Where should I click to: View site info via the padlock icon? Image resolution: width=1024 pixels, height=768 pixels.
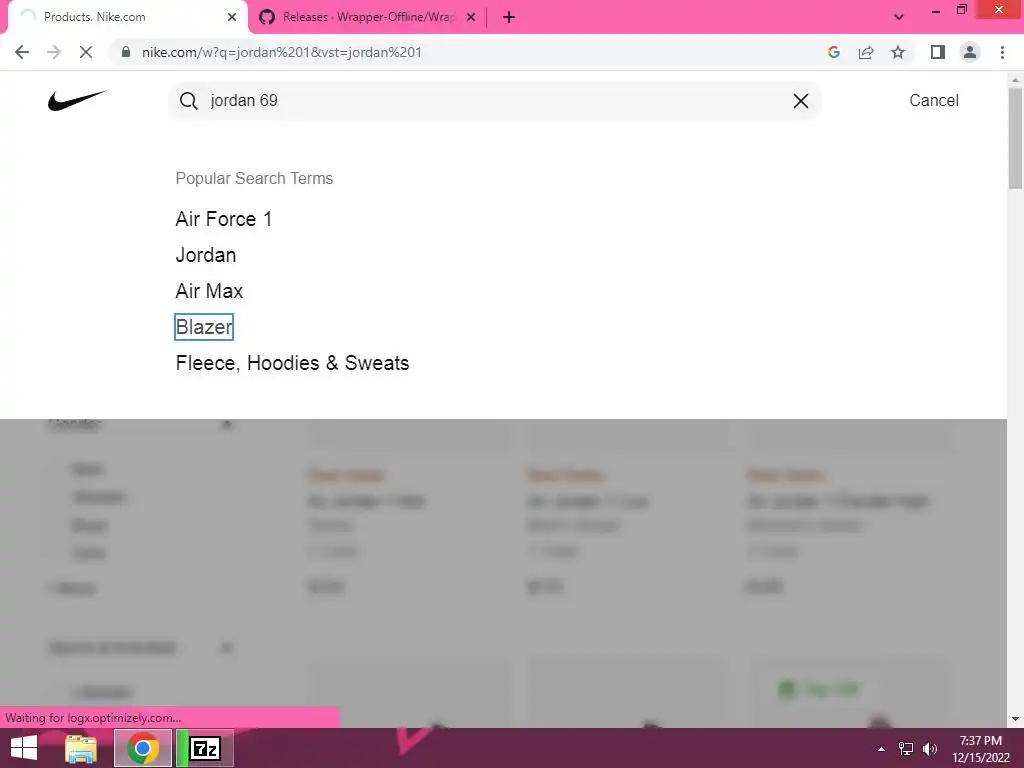coord(126,52)
